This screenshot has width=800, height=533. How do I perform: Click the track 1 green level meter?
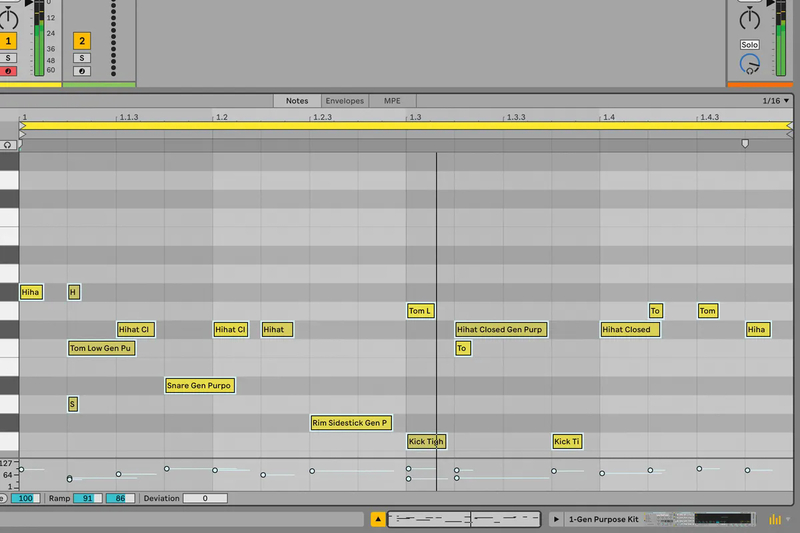39,38
